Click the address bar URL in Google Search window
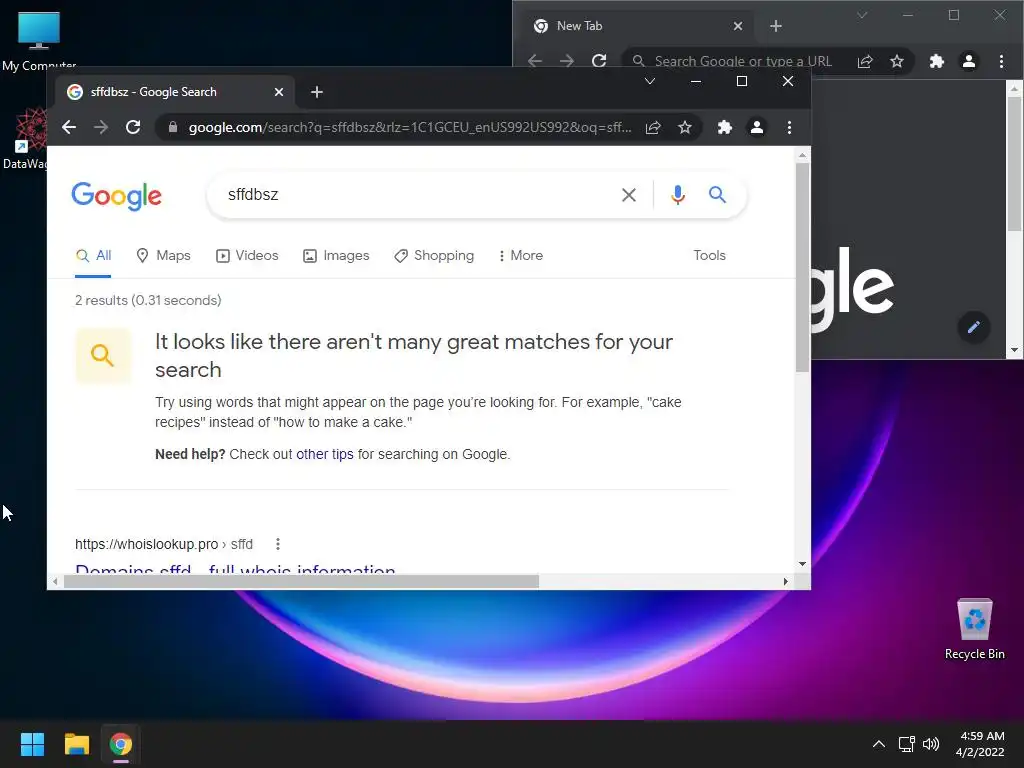 click(x=409, y=127)
